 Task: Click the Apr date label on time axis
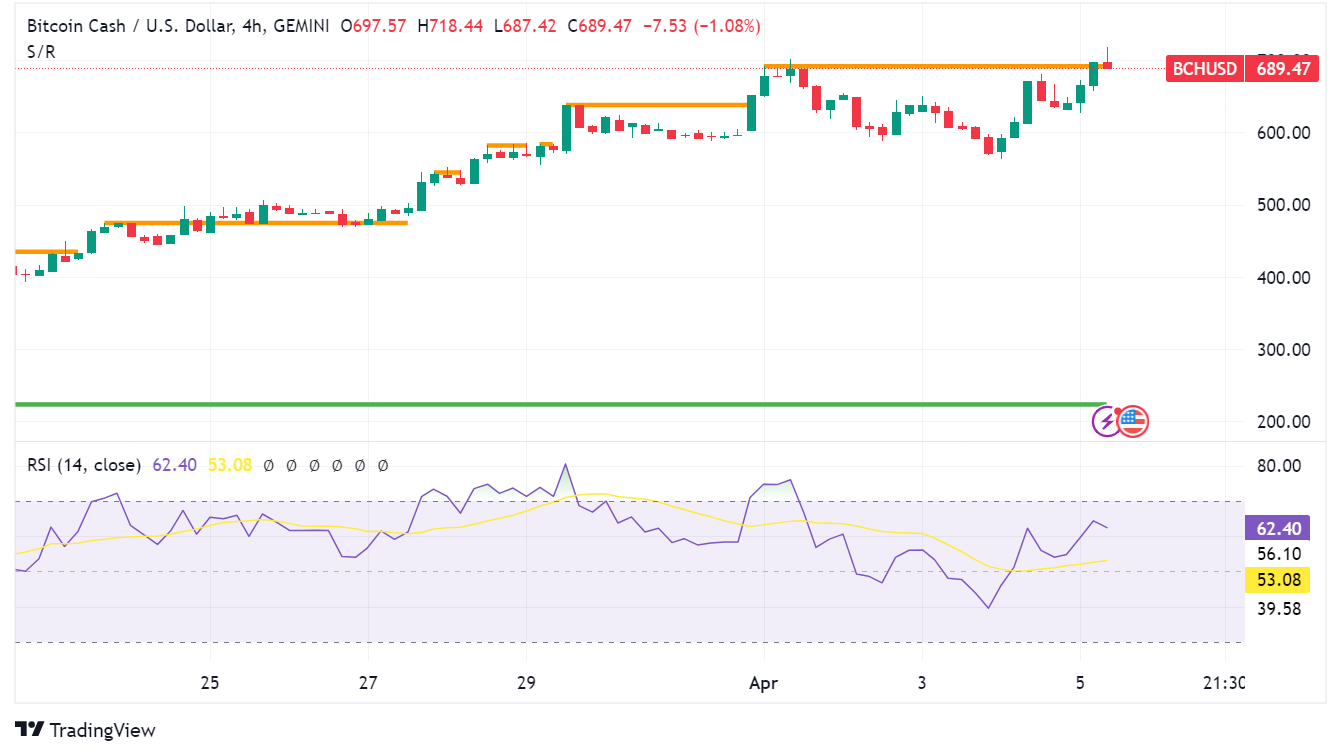tap(763, 683)
